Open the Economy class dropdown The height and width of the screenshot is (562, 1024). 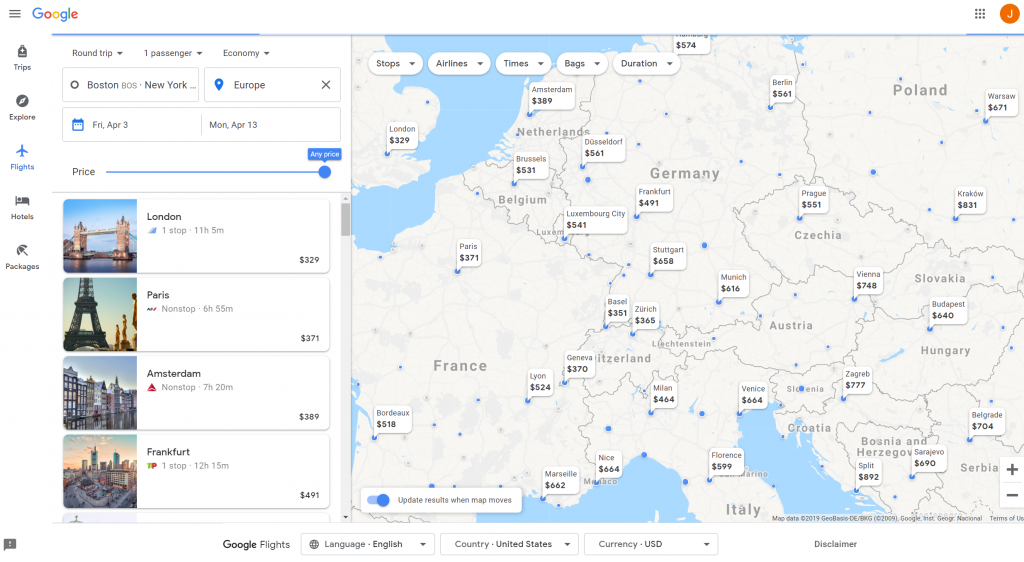246,53
